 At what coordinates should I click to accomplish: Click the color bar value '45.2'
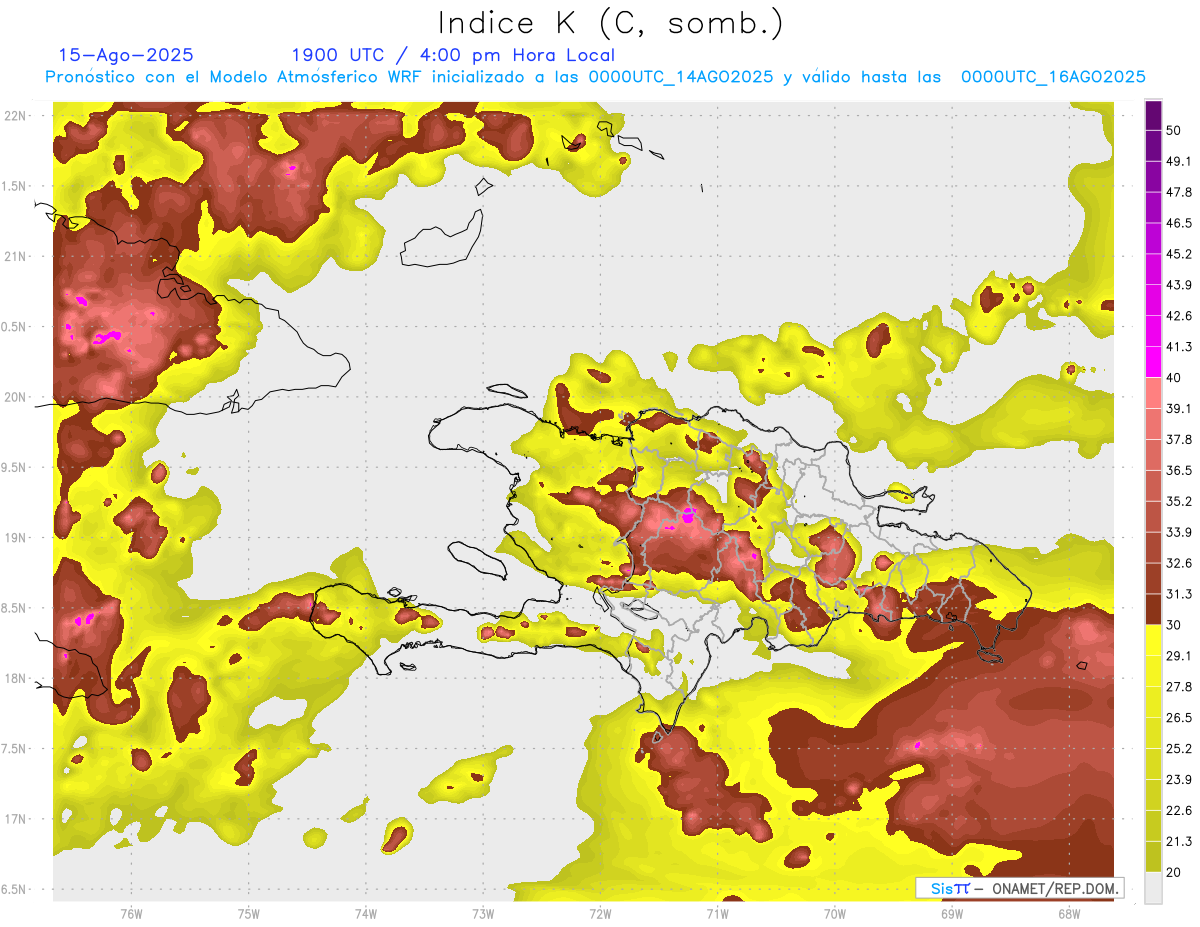tap(1179, 254)
